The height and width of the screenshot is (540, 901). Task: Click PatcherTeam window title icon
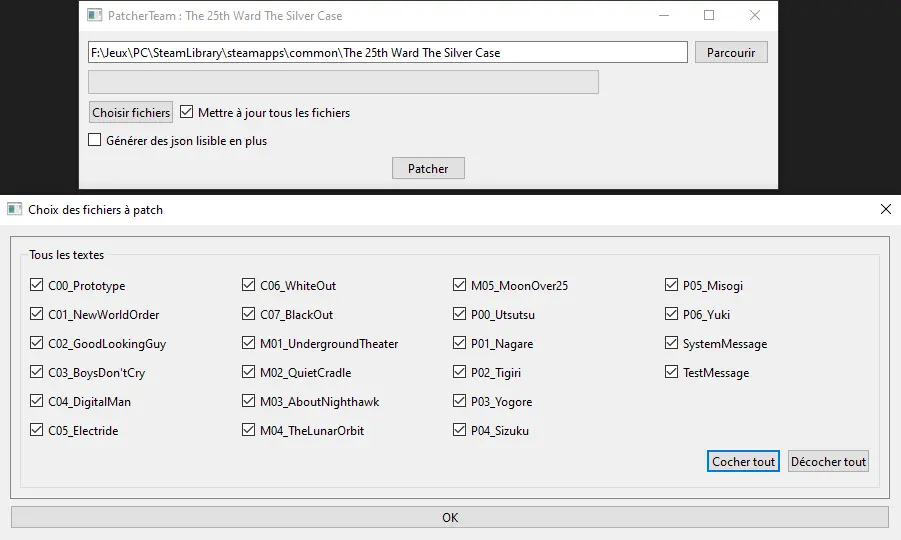coord(94,15)
